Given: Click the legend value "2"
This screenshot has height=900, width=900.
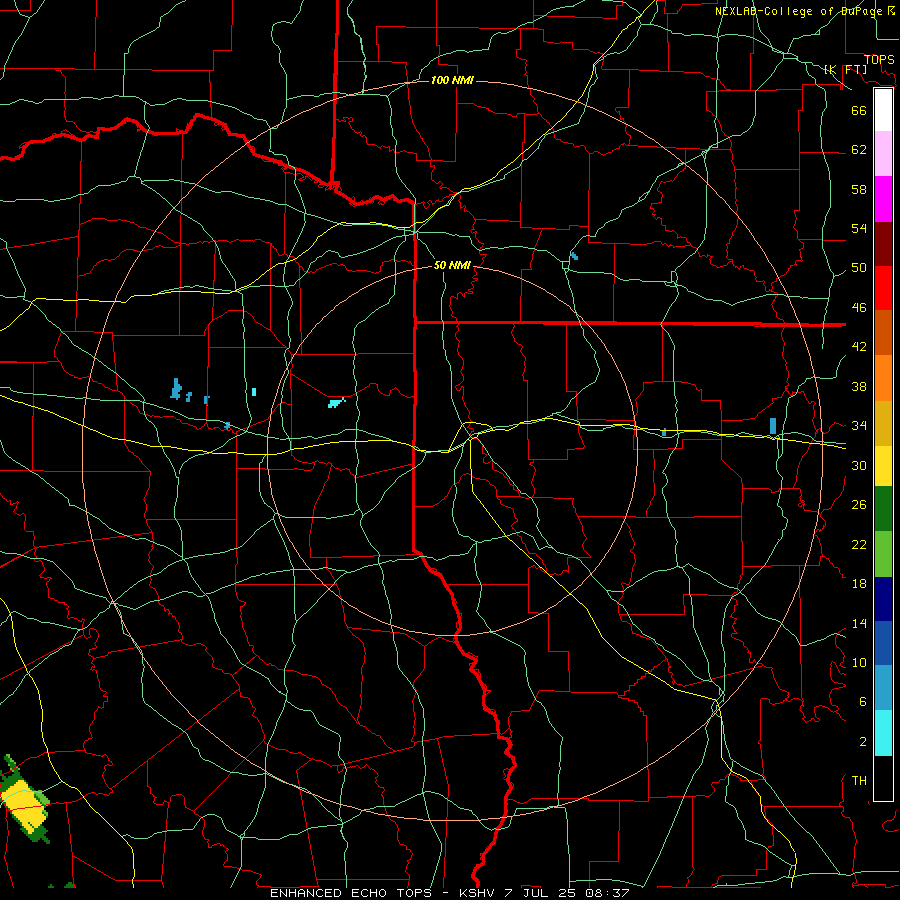Looking at the screenshot, I should (x=863, y=742).
